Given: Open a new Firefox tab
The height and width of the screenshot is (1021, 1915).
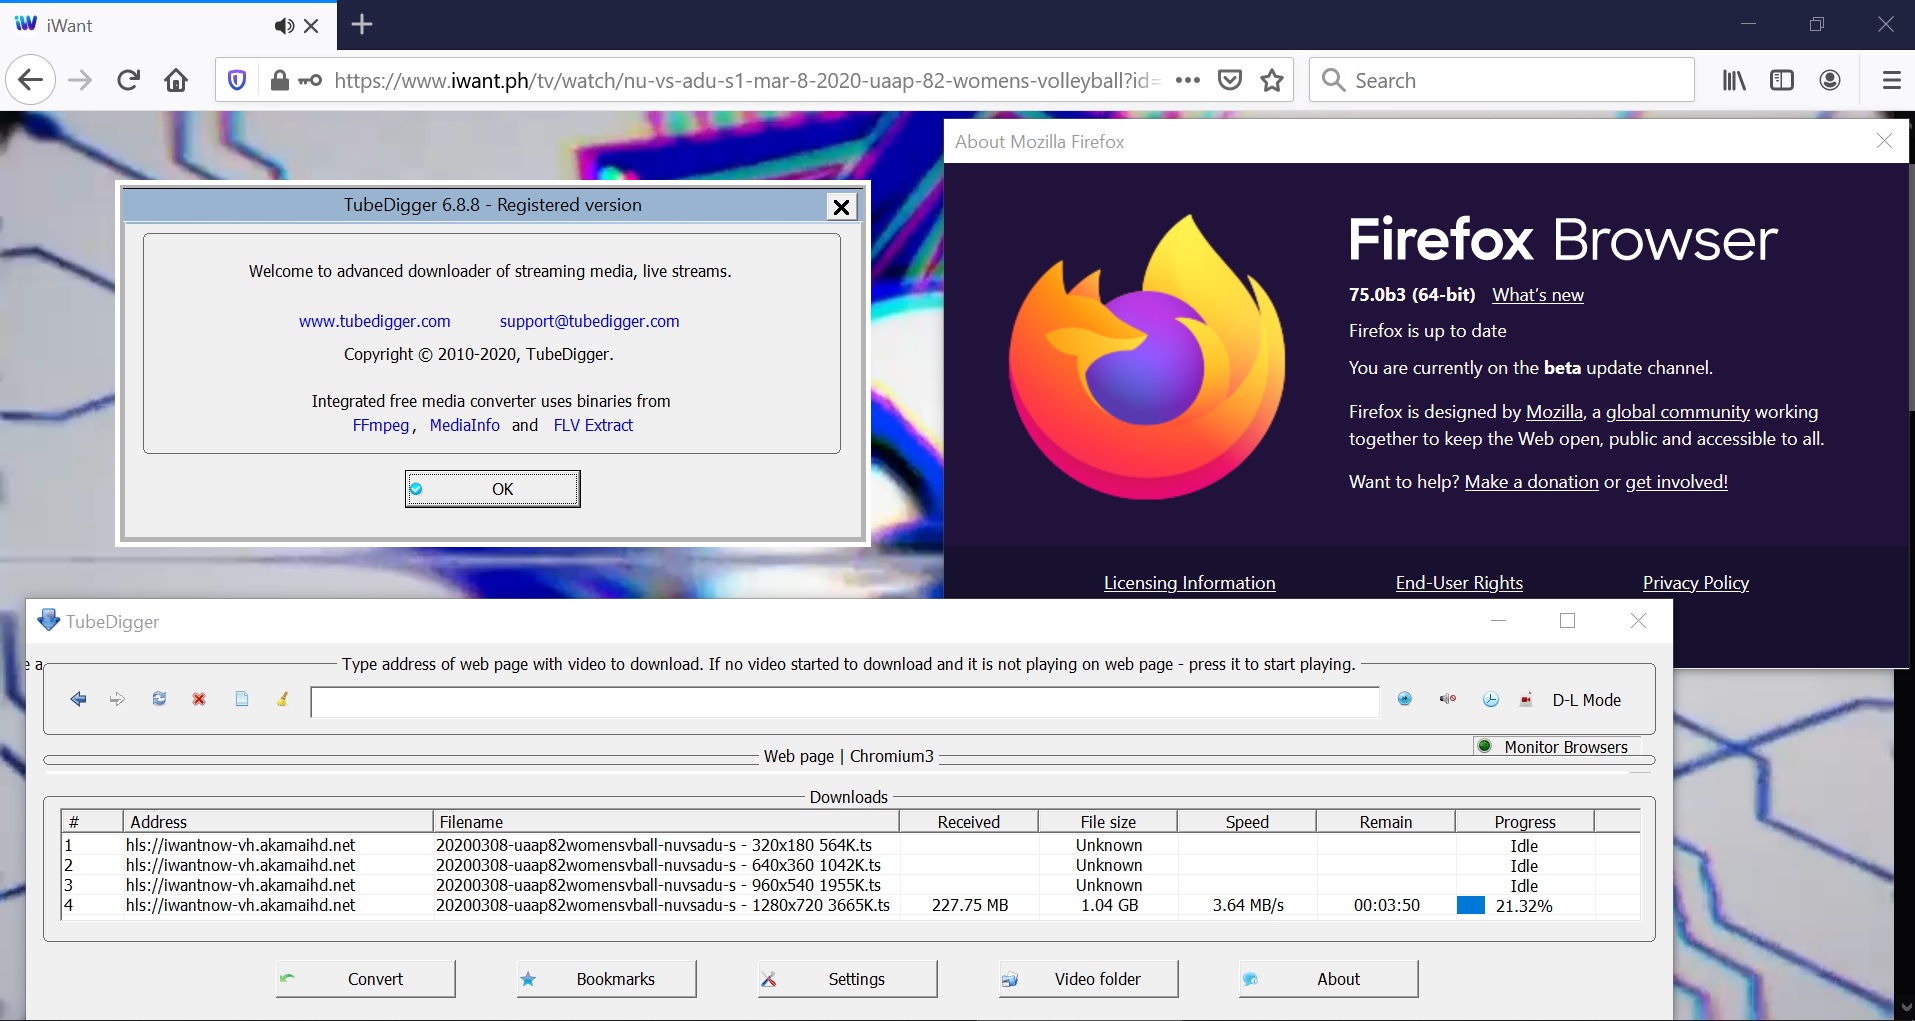Looking at the screenshot, I should coord(362,25).
